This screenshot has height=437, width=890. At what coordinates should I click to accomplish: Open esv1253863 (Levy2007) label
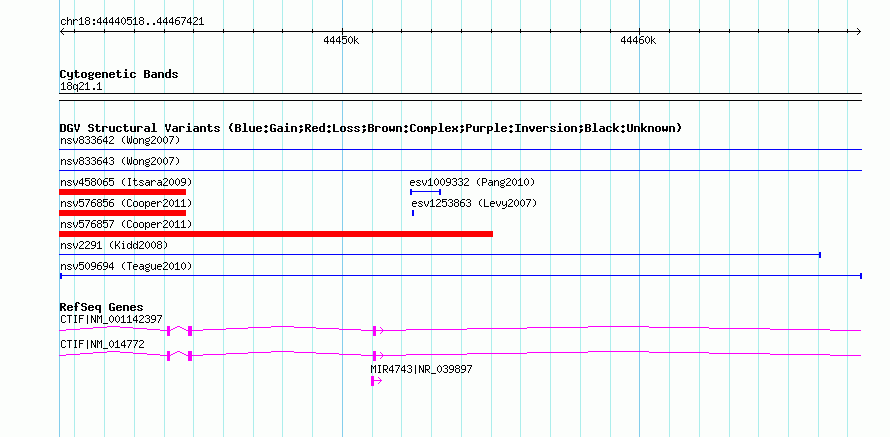(474, 203)
